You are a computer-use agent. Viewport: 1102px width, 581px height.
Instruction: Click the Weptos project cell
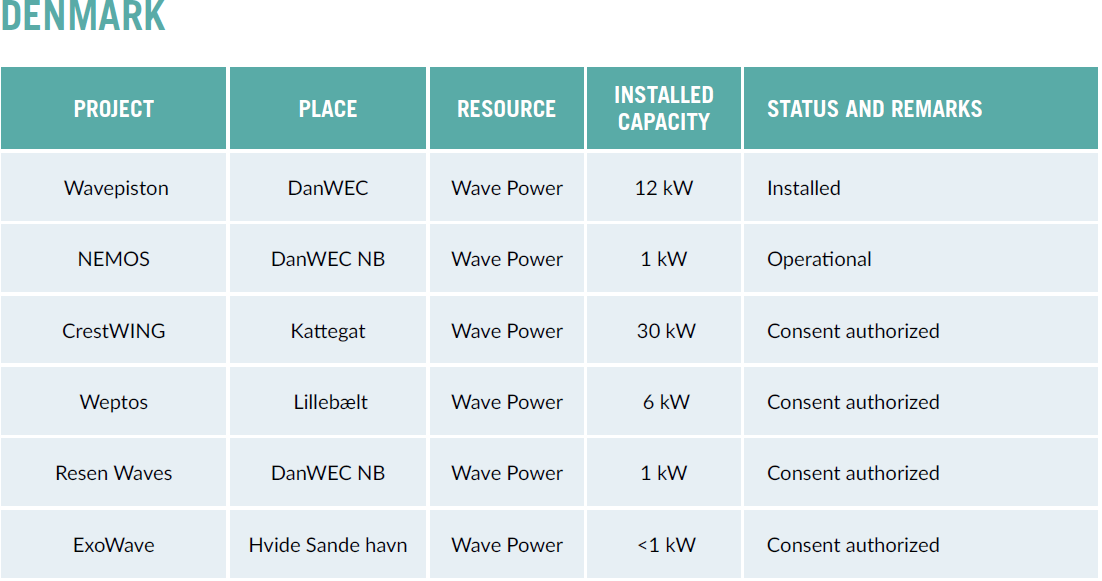(x=114, y=402)
